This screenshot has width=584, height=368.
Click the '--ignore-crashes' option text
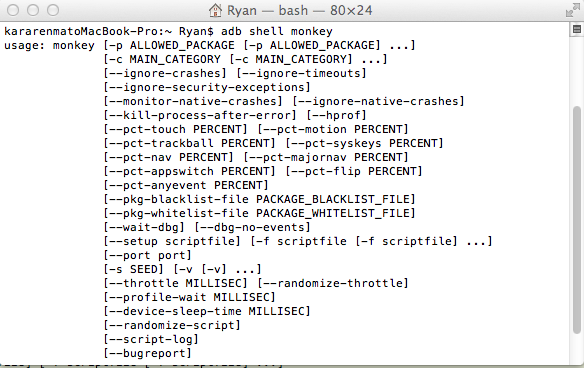165,73
